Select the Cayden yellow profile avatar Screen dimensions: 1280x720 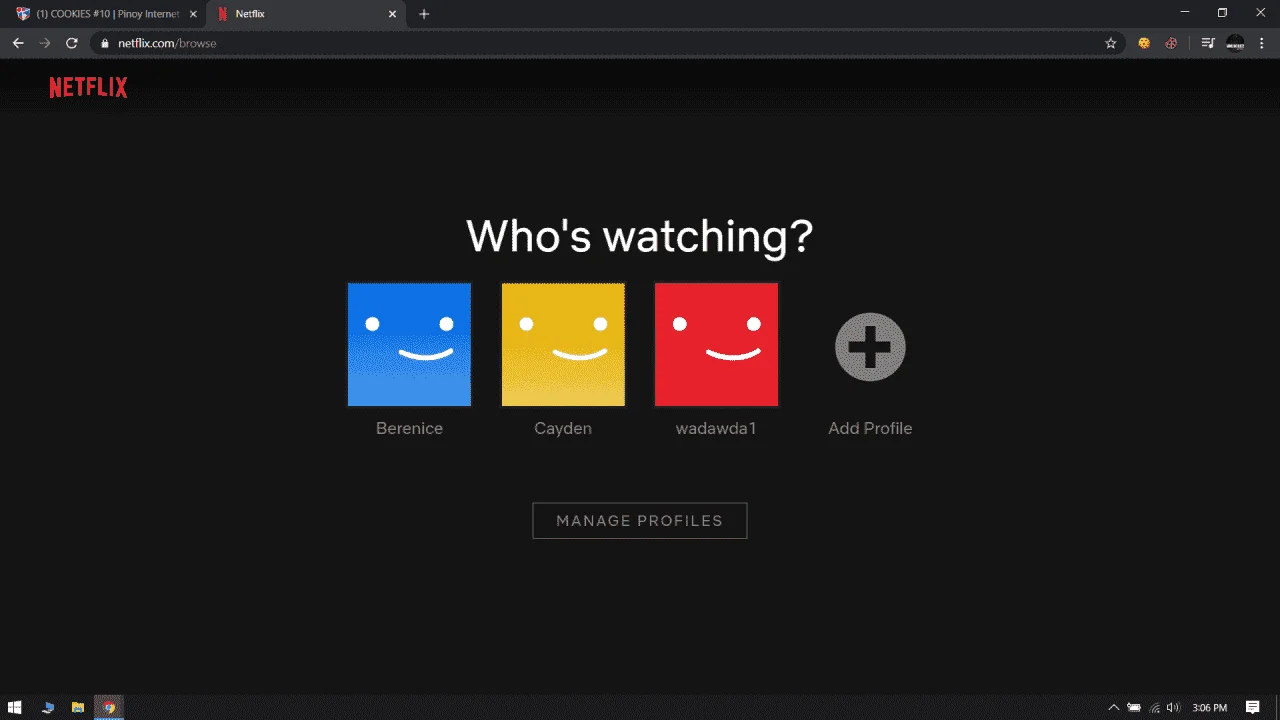pyautogui.click(x=563, y=344)
